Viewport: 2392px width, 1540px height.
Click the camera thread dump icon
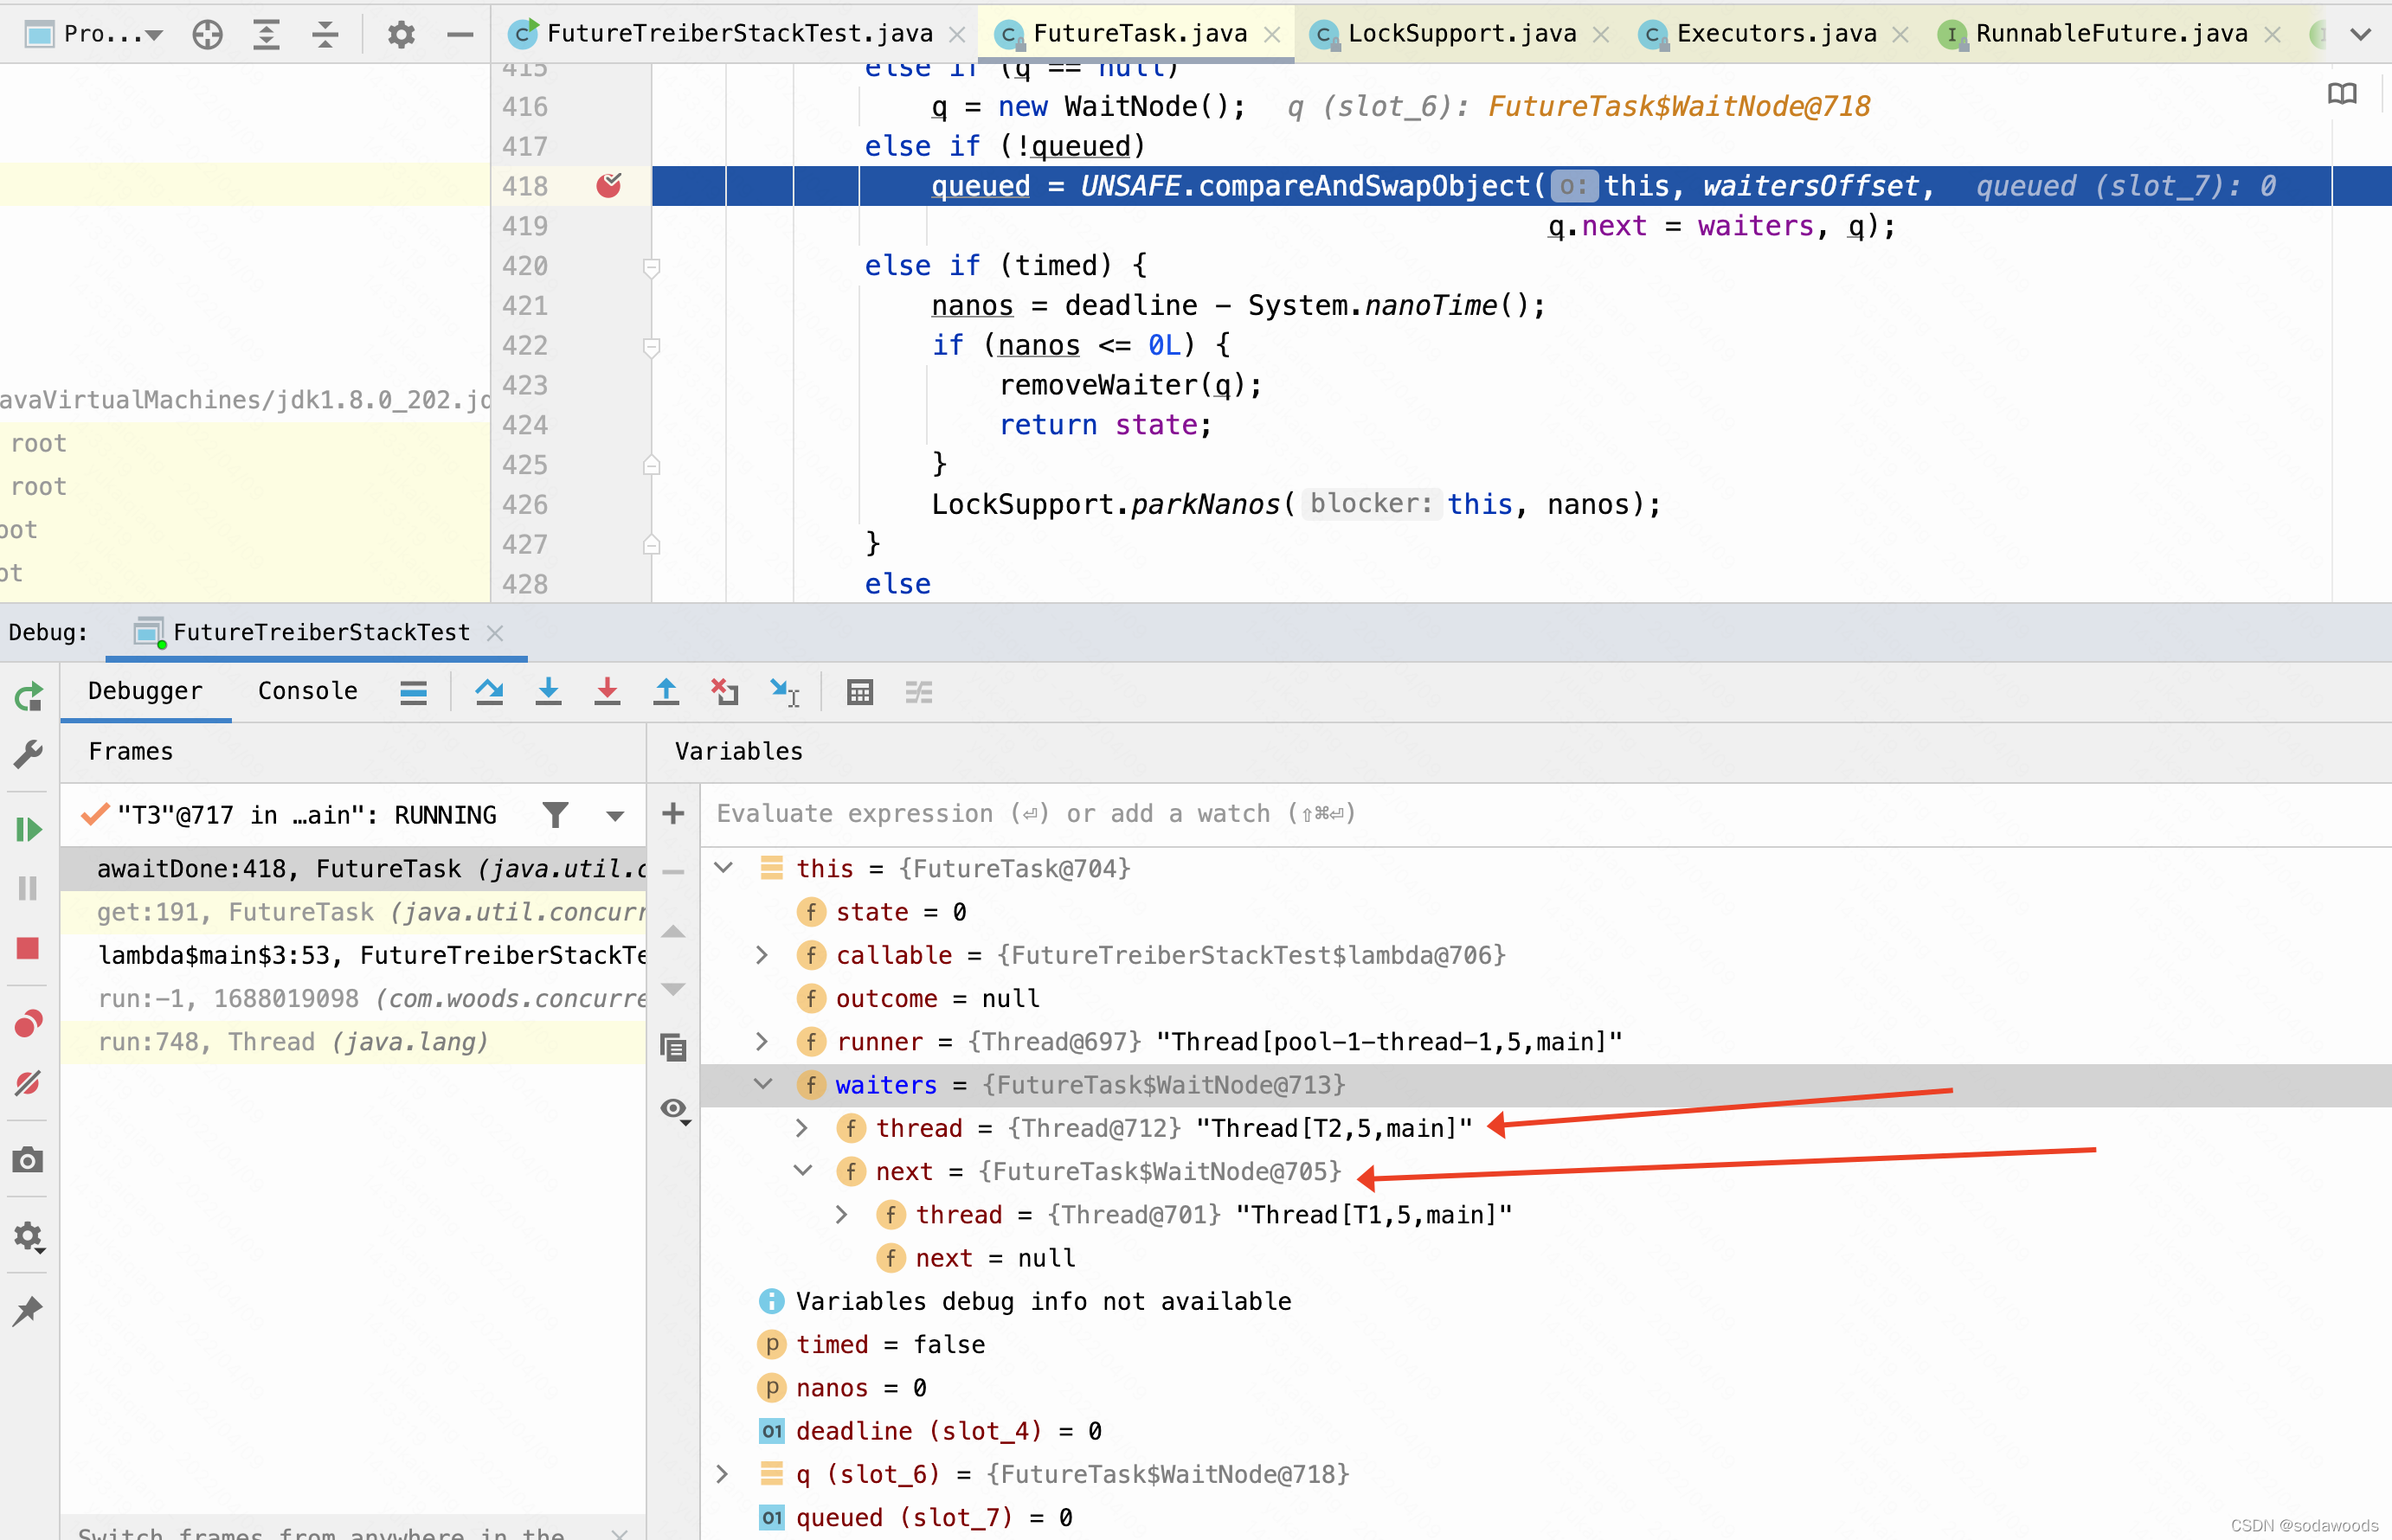(x=28, y=1160)
